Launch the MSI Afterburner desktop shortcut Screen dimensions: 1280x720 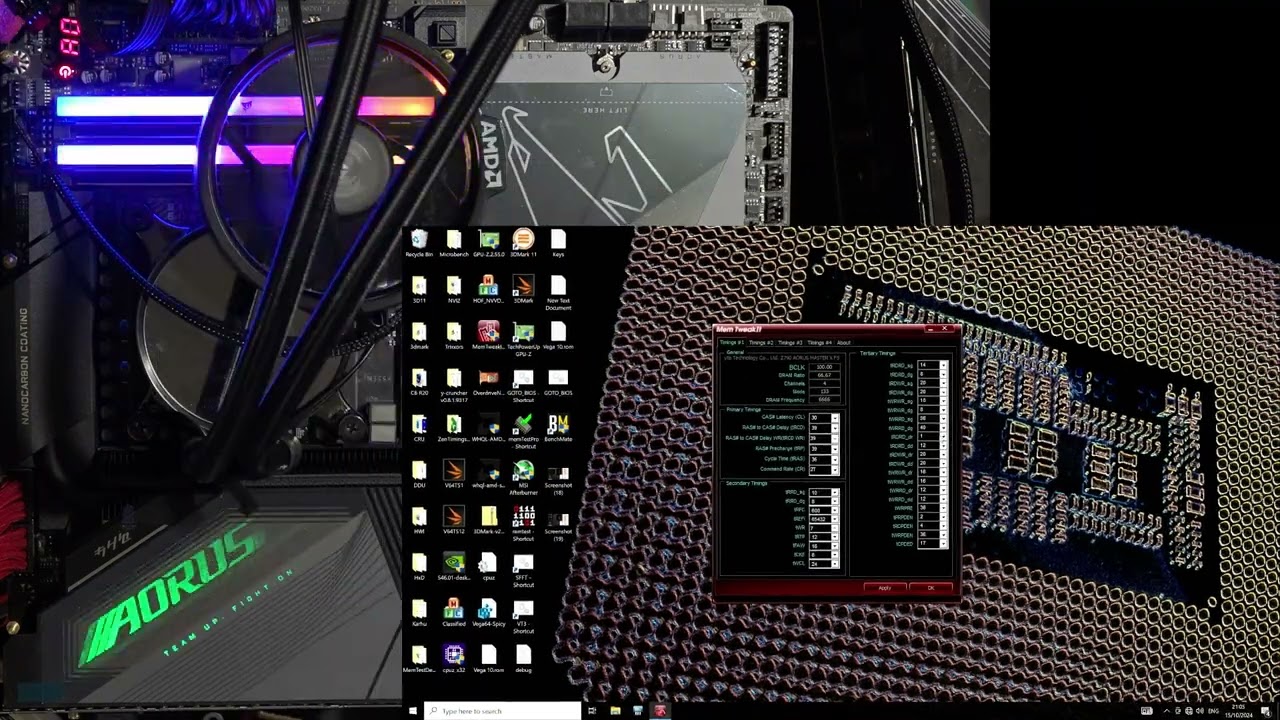point(523,477)
